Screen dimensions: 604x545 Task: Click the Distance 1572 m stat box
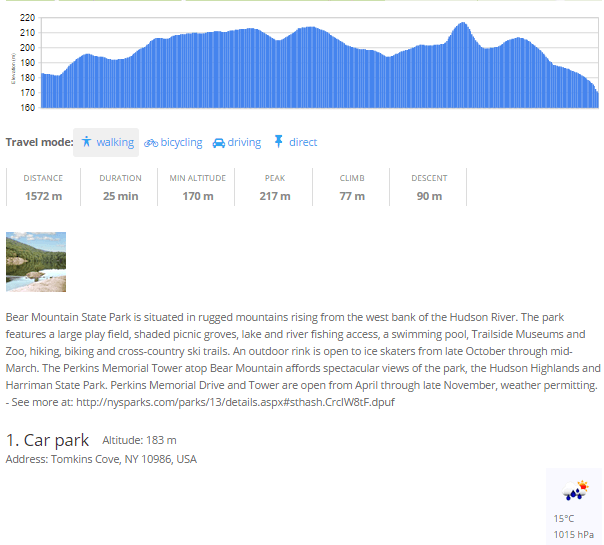pyautogui.click(x=44, y=188)
